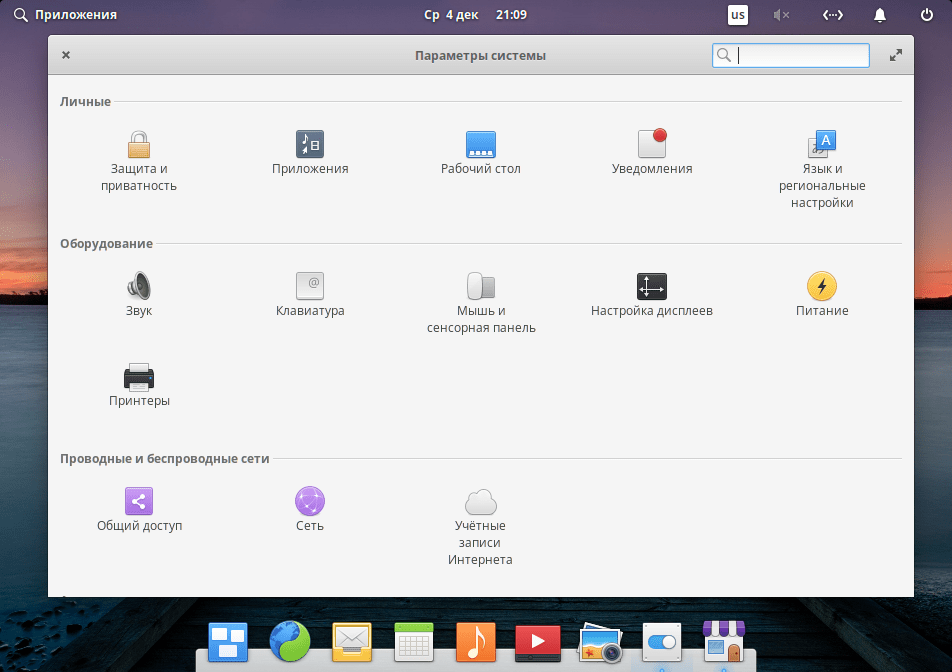952x672 pixels.
Task: Open the muted volume indicator
Action: [x=781, y=15]
